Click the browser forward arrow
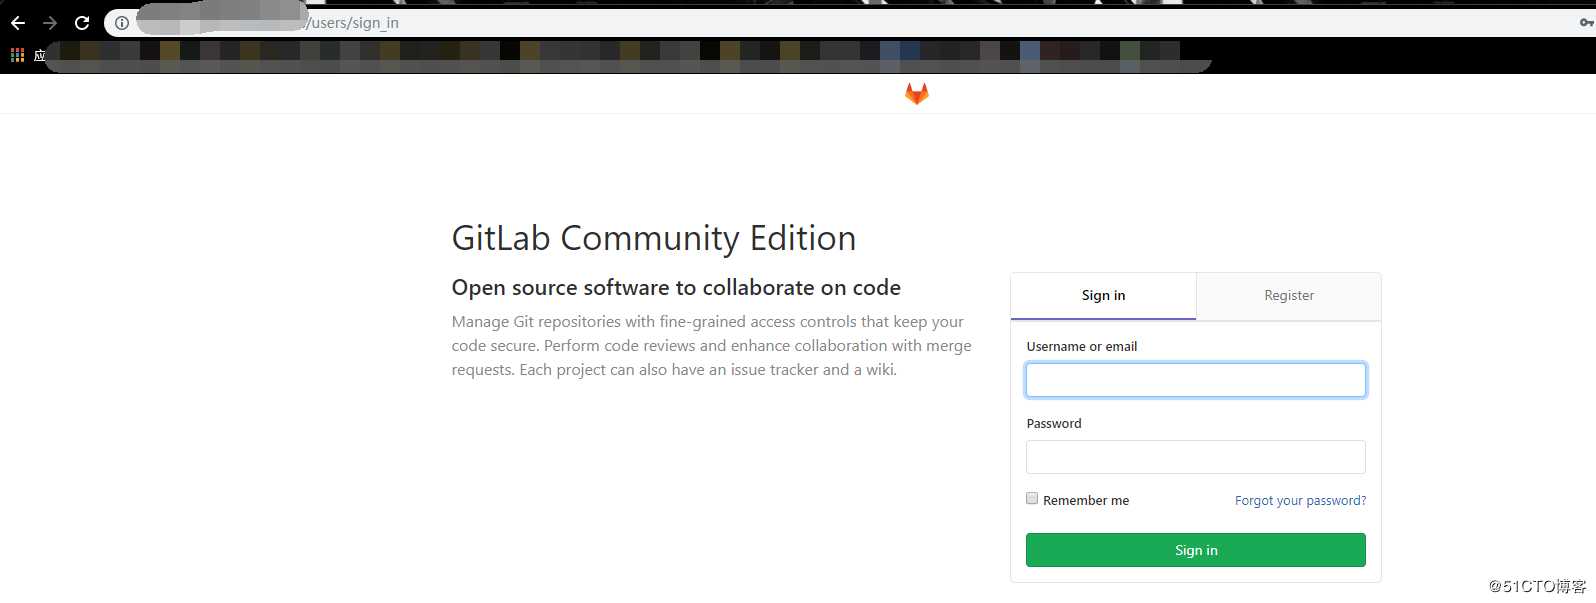This screenshot has height=603, width=1596. tap(50, 23)
